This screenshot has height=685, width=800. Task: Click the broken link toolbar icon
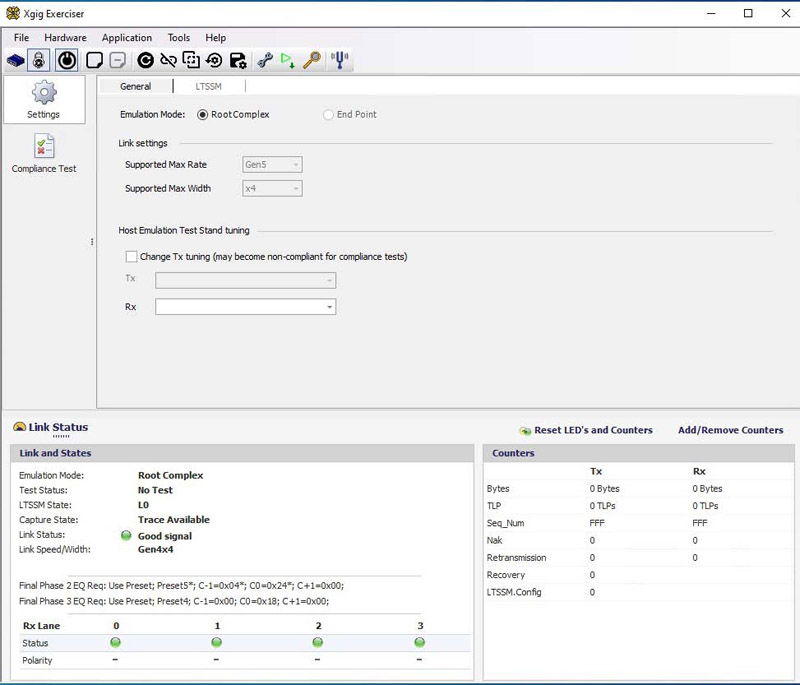point(168,60)
